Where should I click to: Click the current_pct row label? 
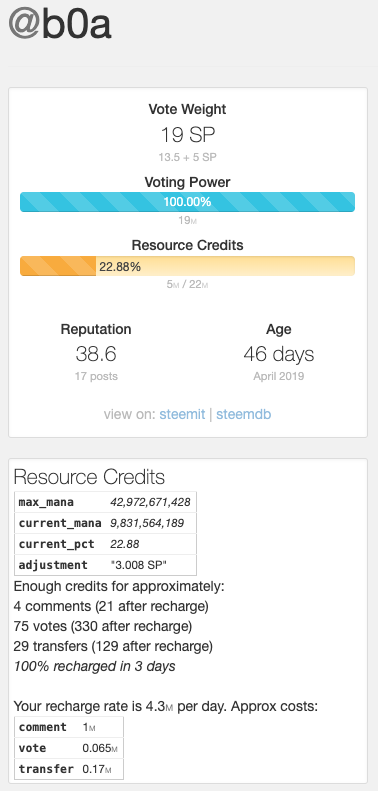coord(56,544)
